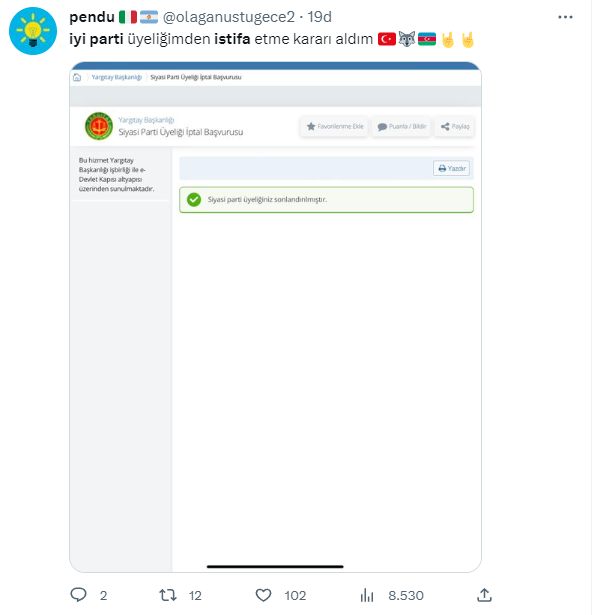Open the pendu display name
Screen dimensions: 614x615
click(x=90, y=17)
